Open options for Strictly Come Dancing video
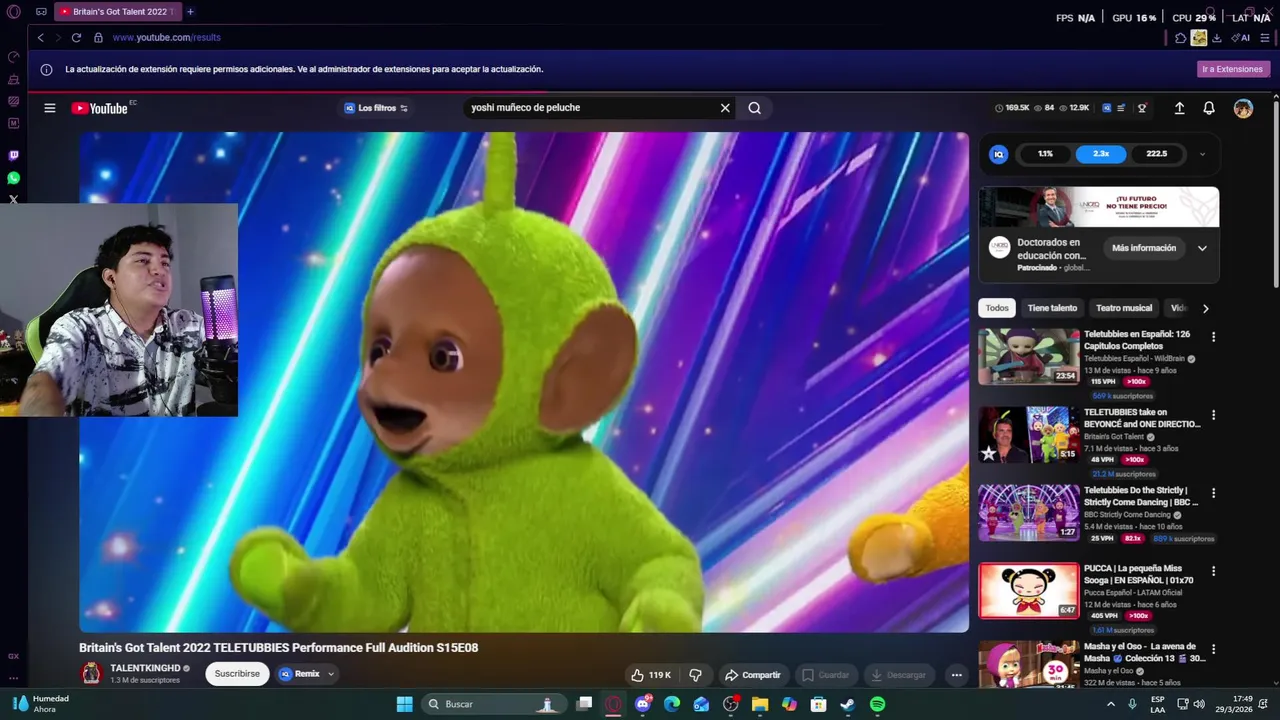Image resolution: width=1280 pixels, height=720 pixels. coord(1214,493)
